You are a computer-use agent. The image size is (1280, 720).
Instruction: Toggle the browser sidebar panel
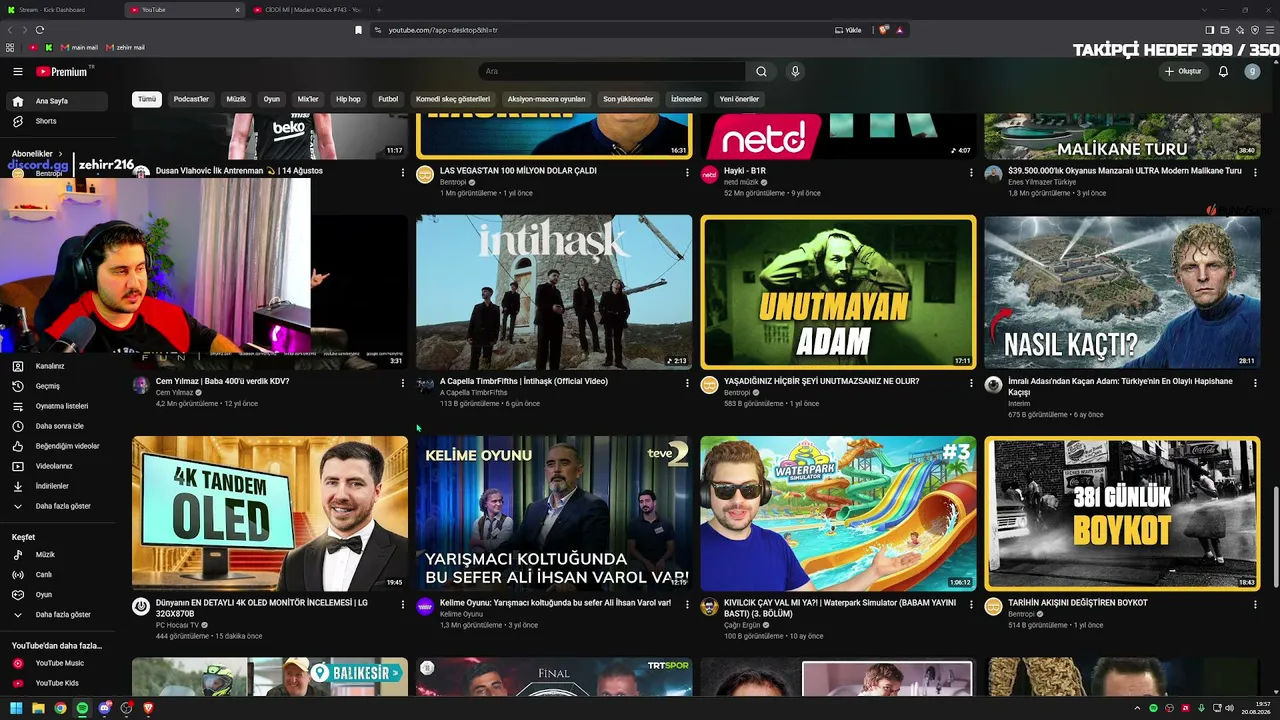[x=1209, y=30]
